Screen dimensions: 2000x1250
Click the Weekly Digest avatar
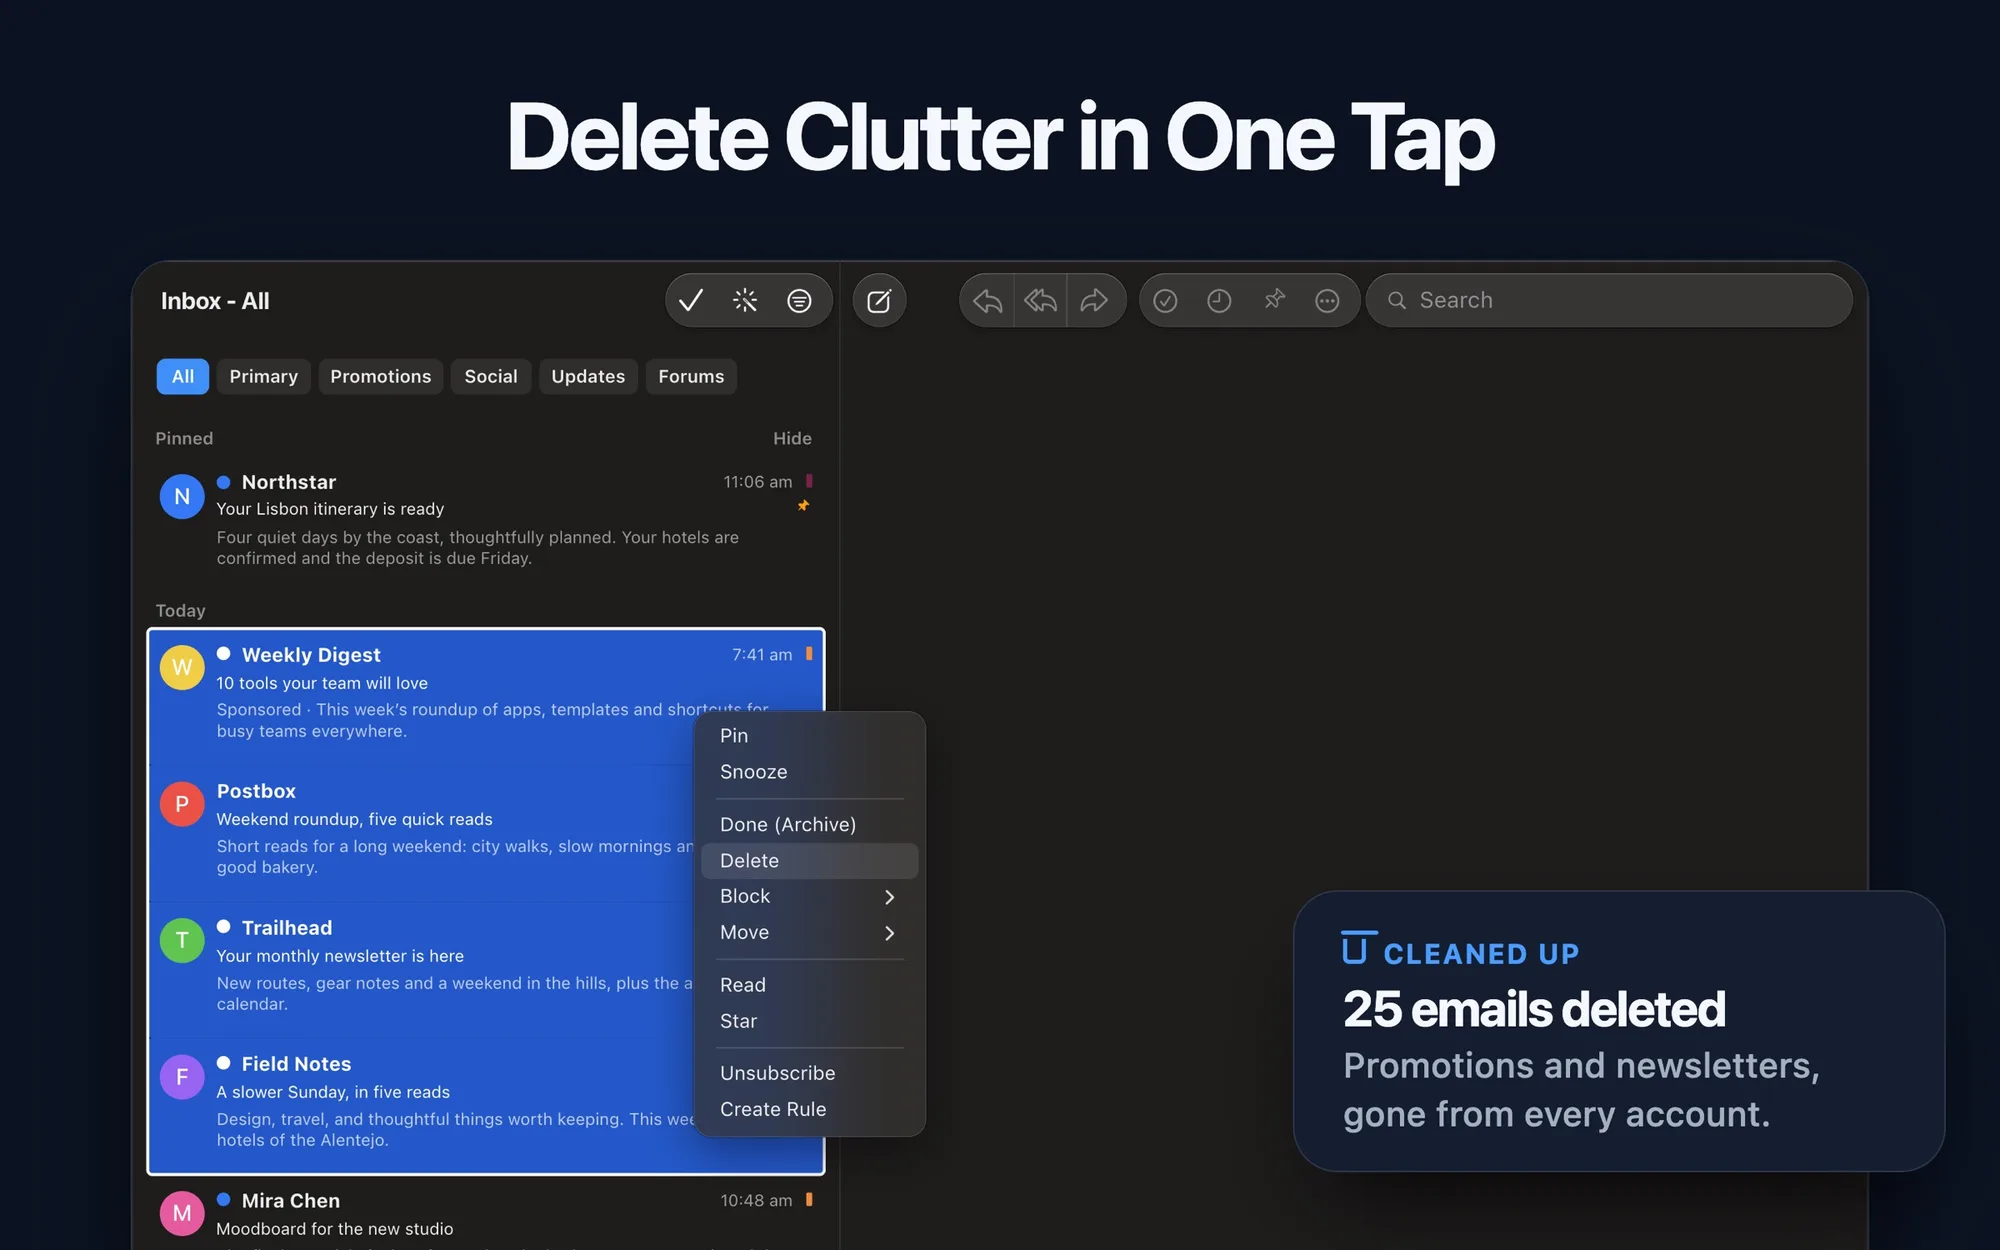[182, 667]
